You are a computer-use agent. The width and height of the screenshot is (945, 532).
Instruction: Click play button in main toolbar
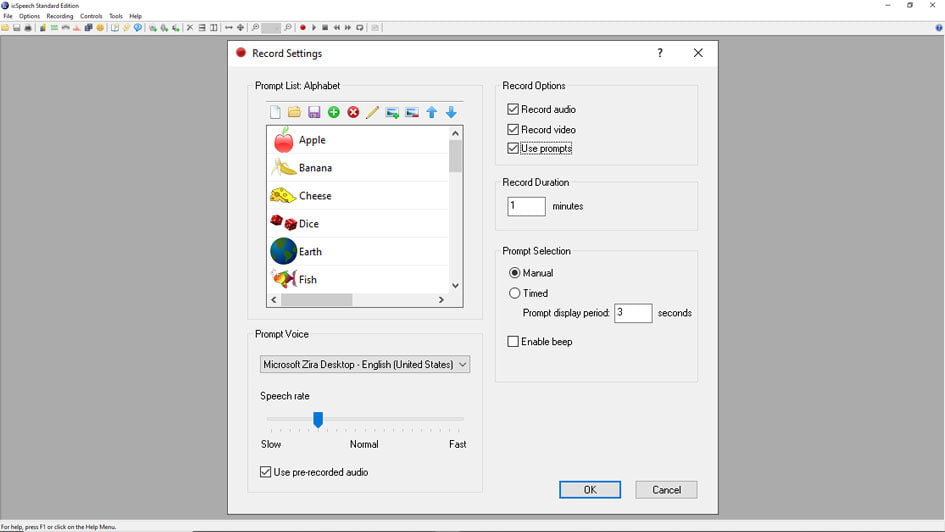pyautogui.click(x=314, y=28)
